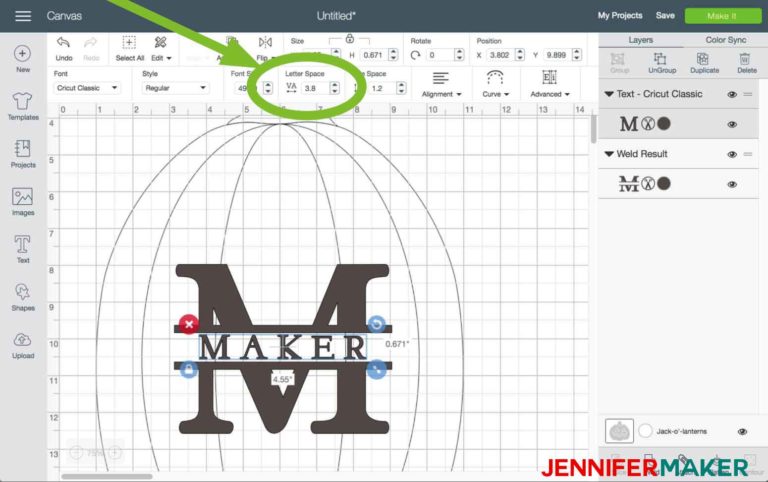The image size is (768, 482).
Task: Open the Images library
Action: click(x=23, y=201)
